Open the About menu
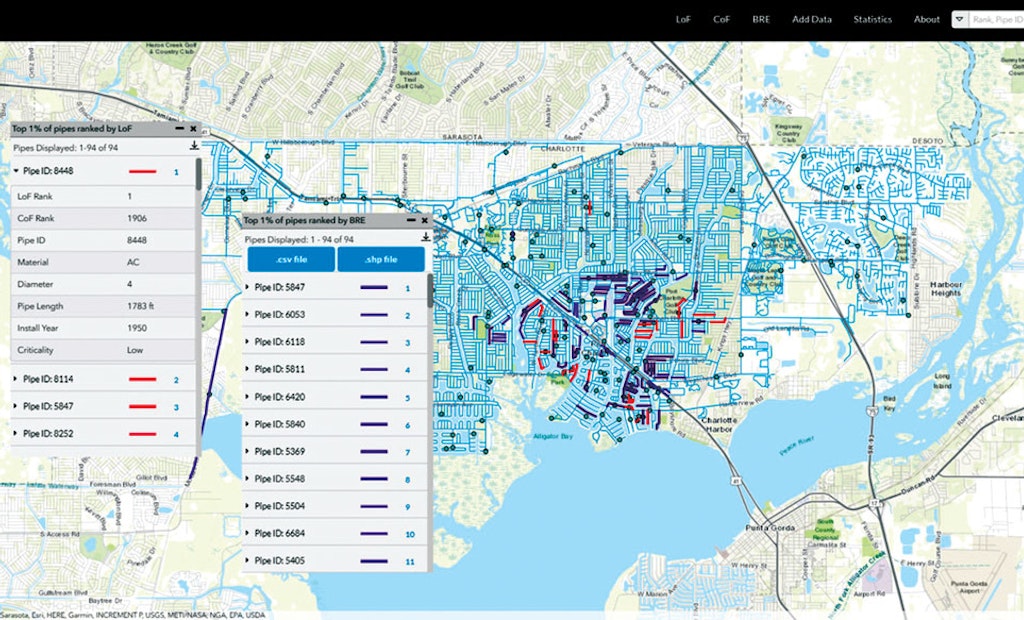This screenshot has width=1024, height=620. coord(927,20)
